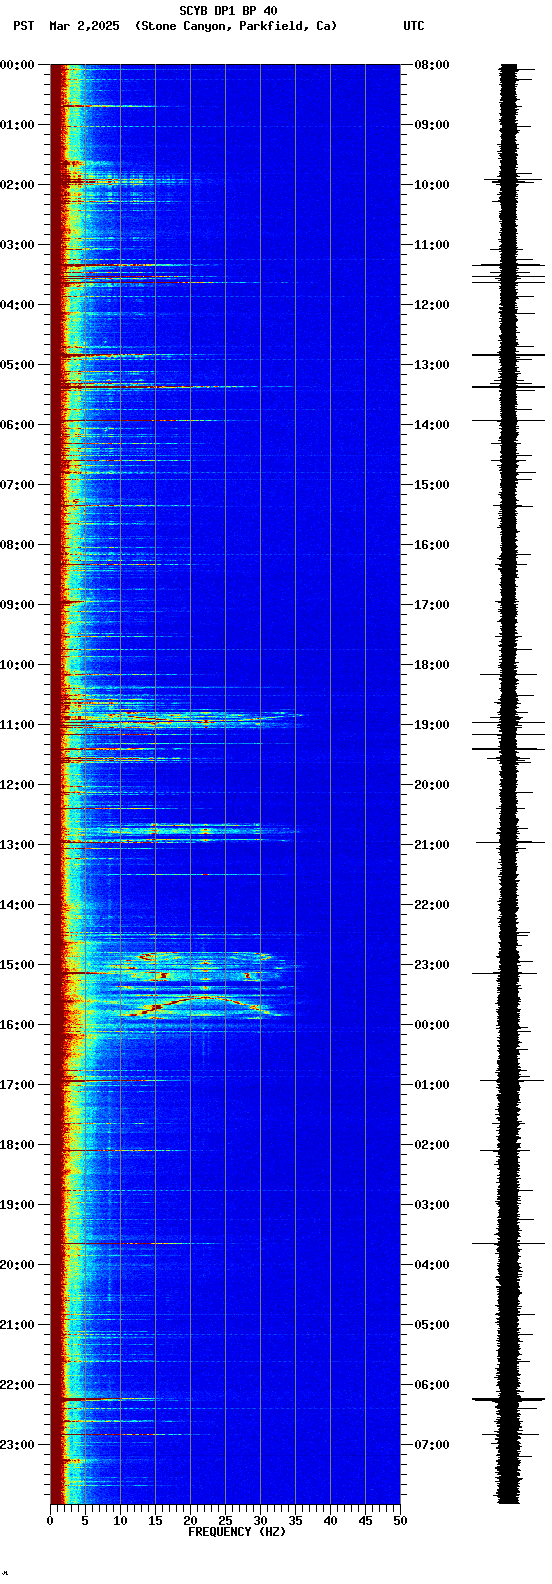552x1584 pixels.
Task: Click the PST time label '23:00'
Action: point(17,1445)
